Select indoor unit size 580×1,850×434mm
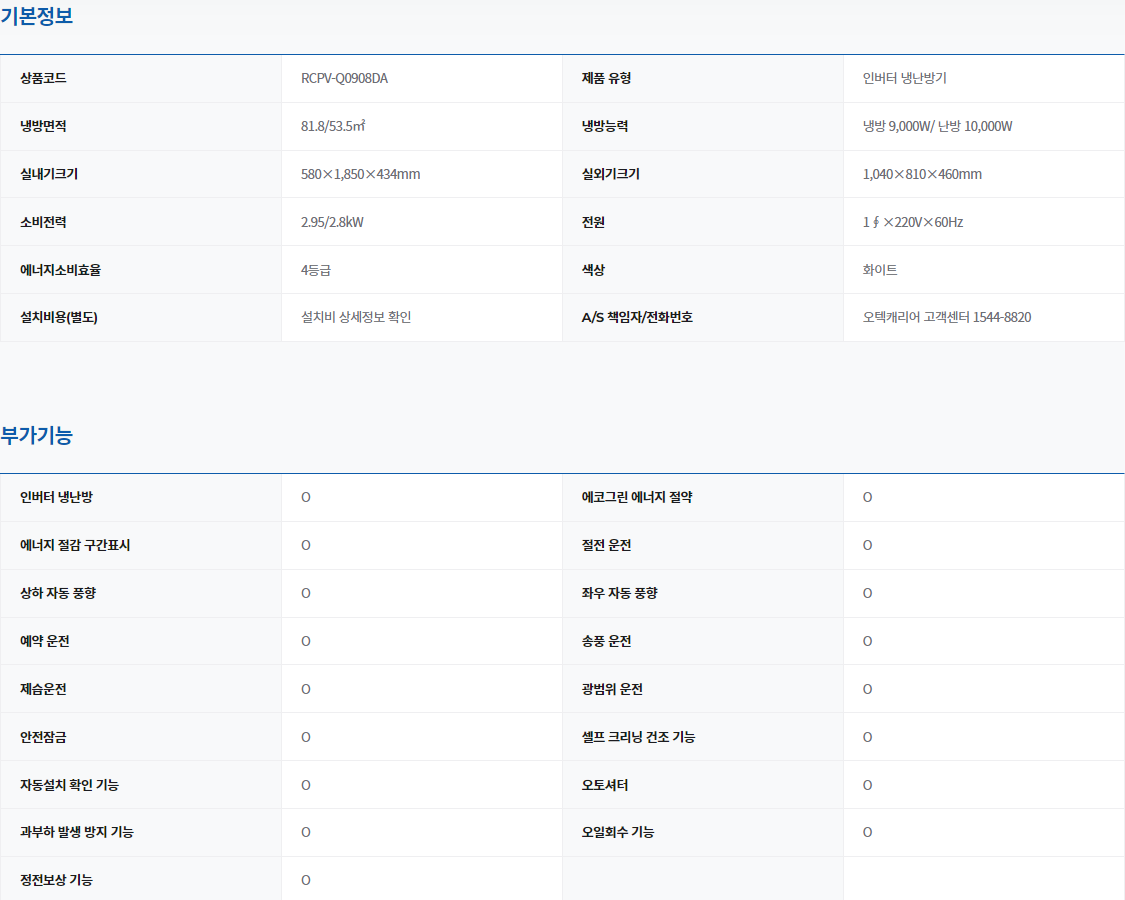 coord(360,174)
